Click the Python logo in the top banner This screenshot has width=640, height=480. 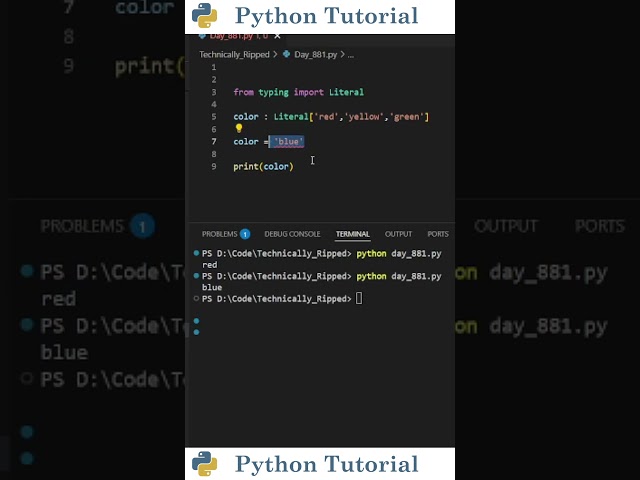[204, 16]
